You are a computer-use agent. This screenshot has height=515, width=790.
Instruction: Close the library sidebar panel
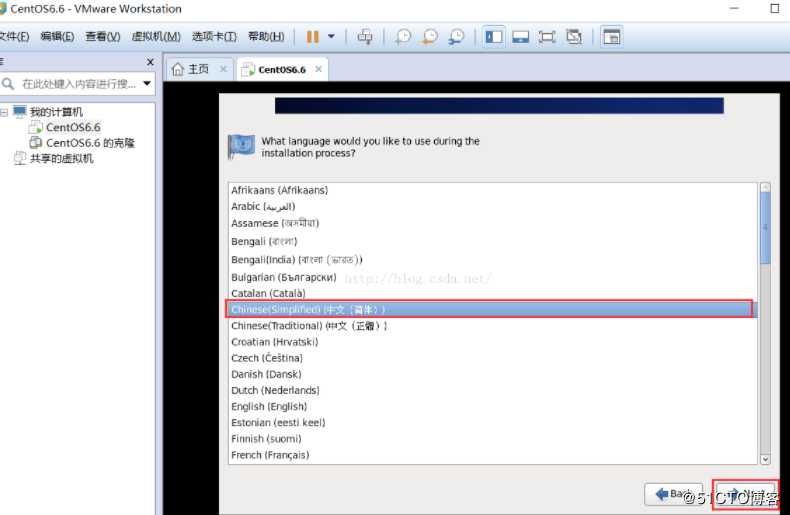point(150,61)
